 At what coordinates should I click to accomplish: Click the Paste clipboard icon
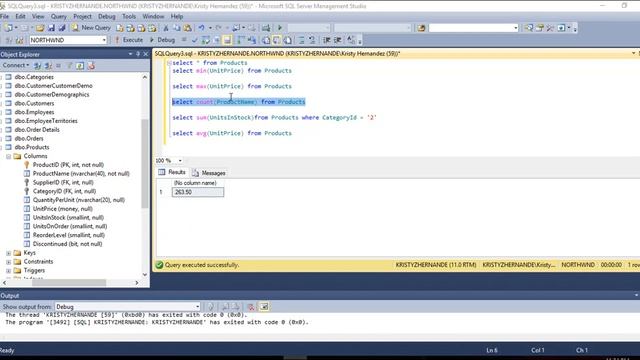point(187,28)
